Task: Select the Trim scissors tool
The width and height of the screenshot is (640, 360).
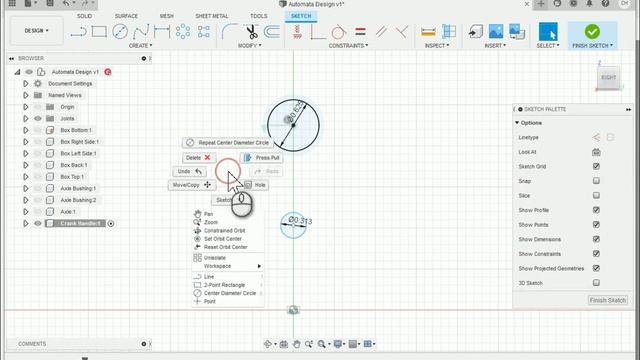Action: (252, 31)
